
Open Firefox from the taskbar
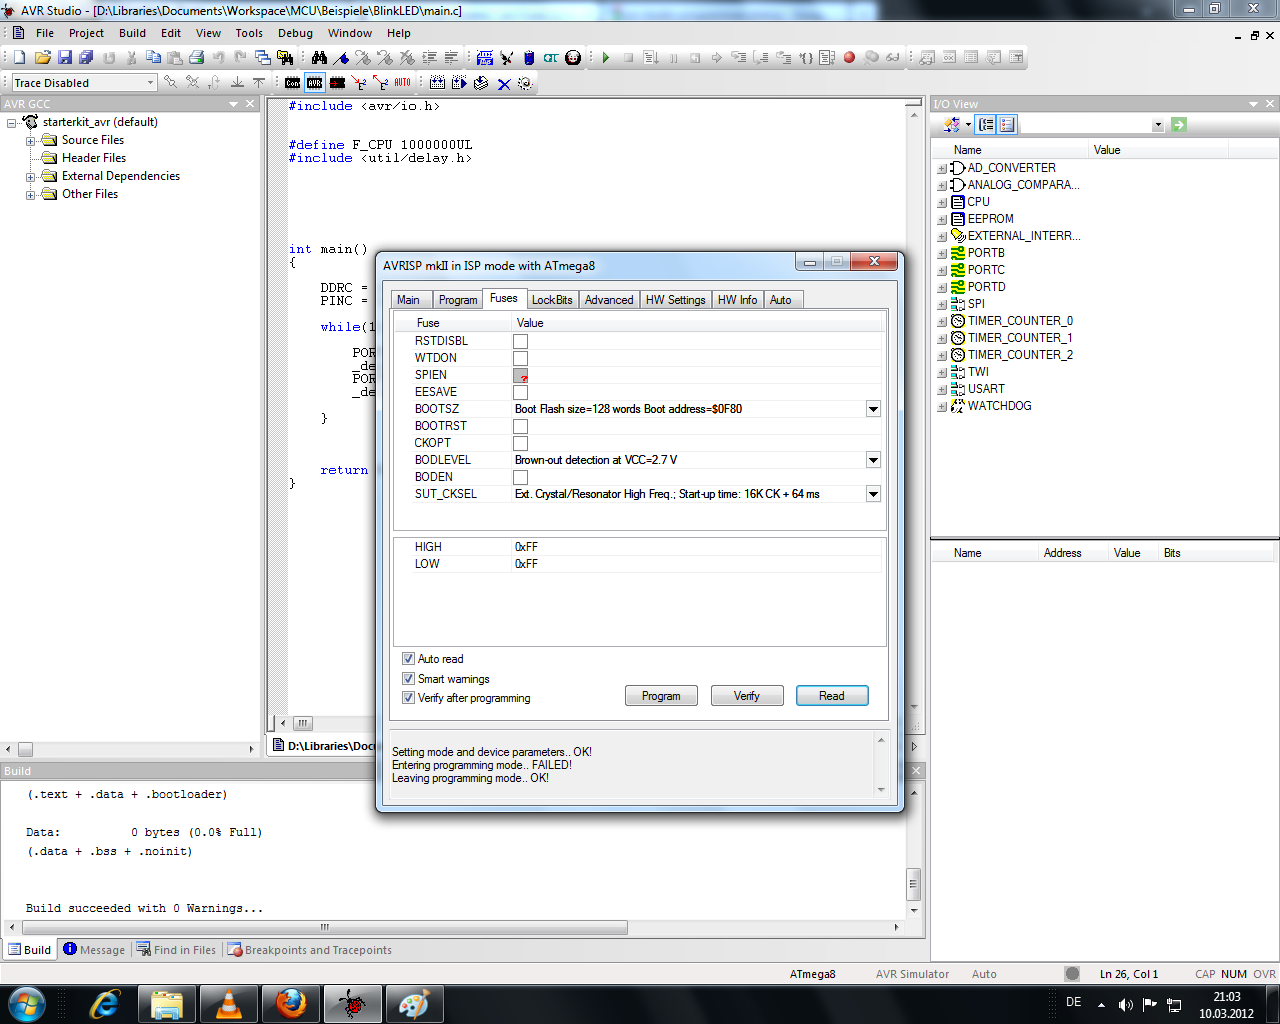(291, 1004)
